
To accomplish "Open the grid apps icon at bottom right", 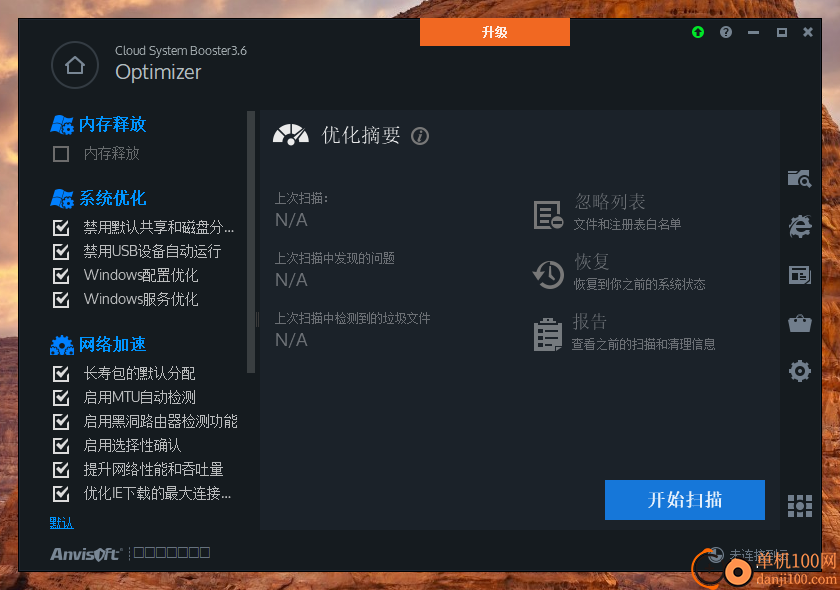I will pyautogui.click(x=800, y=506).
